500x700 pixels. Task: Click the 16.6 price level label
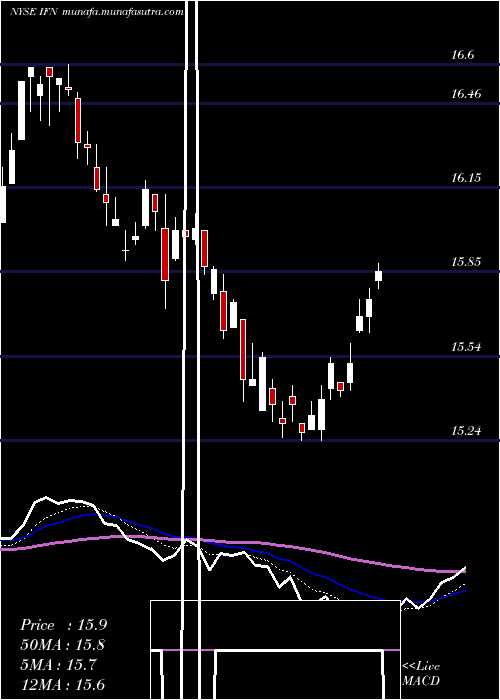(x=462, y=55)
